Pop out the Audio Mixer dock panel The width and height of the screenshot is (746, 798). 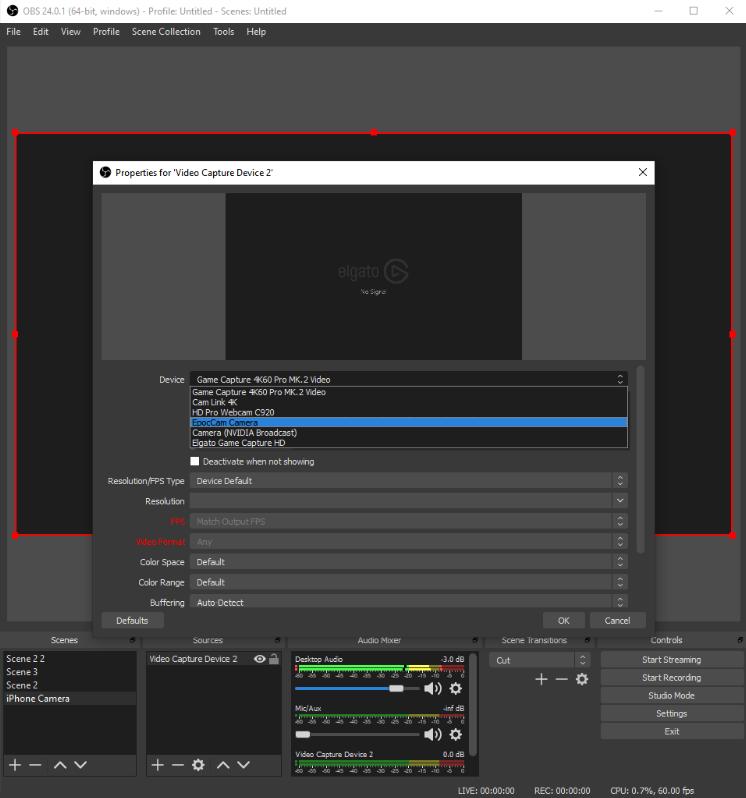tap(475, 640)
